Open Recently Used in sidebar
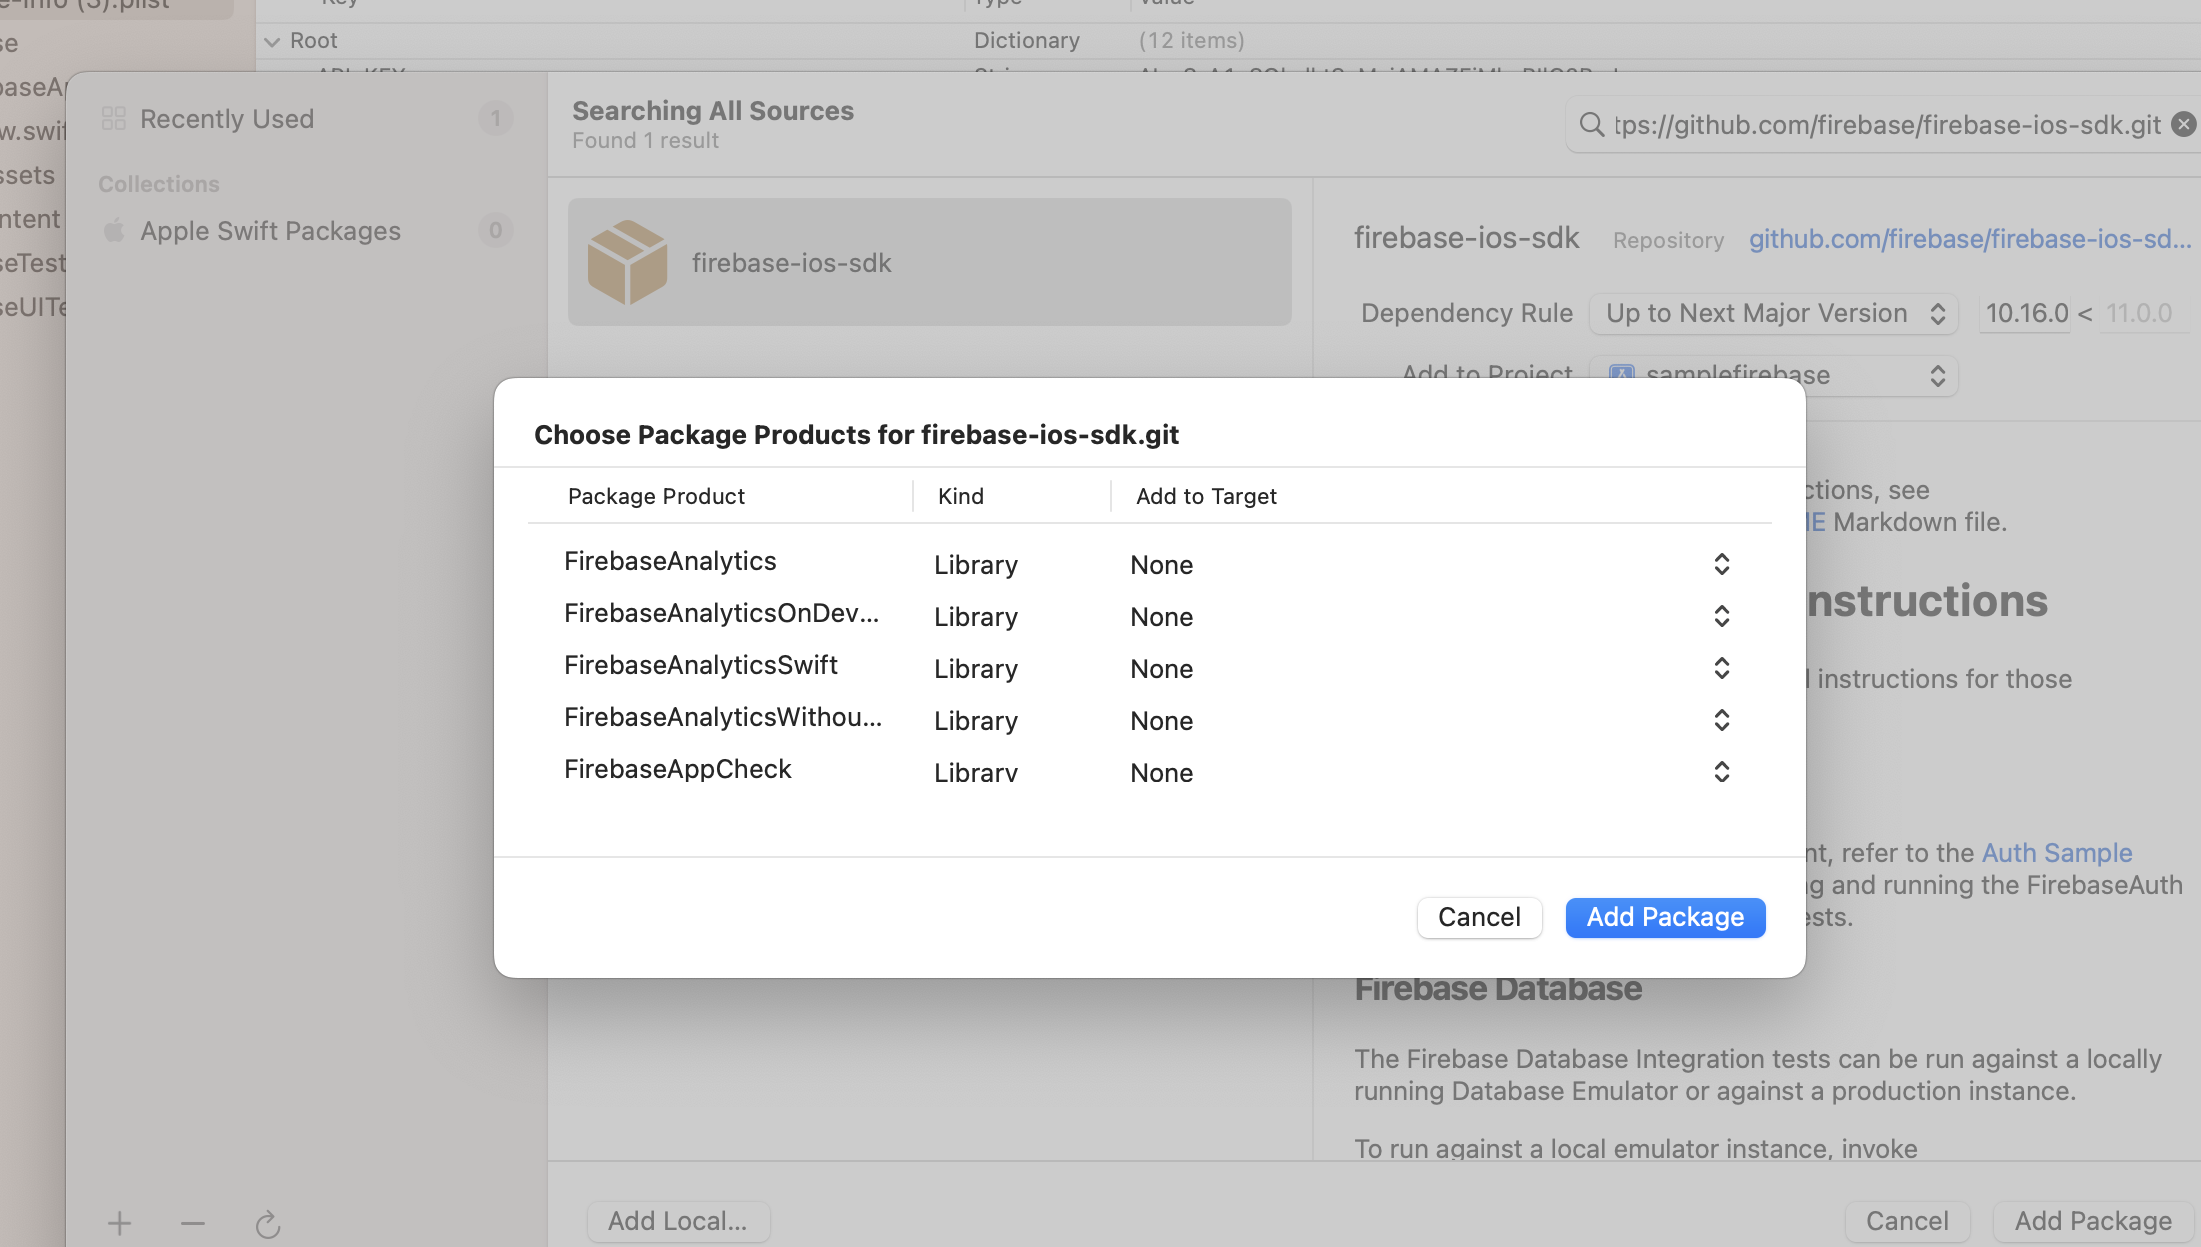This screenshot has height=1247, width=2201. point(227,119)
